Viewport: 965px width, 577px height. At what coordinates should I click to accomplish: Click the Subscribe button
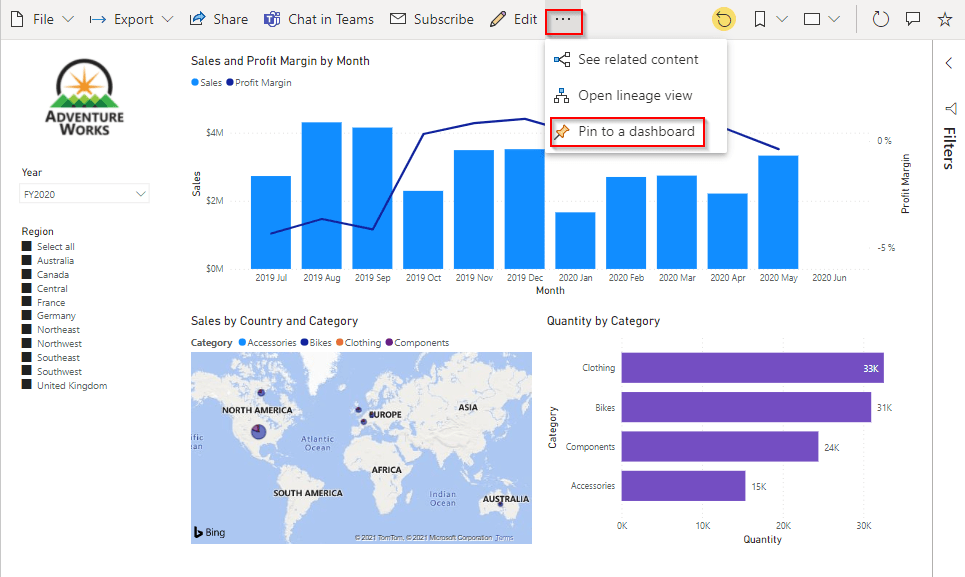432,19
